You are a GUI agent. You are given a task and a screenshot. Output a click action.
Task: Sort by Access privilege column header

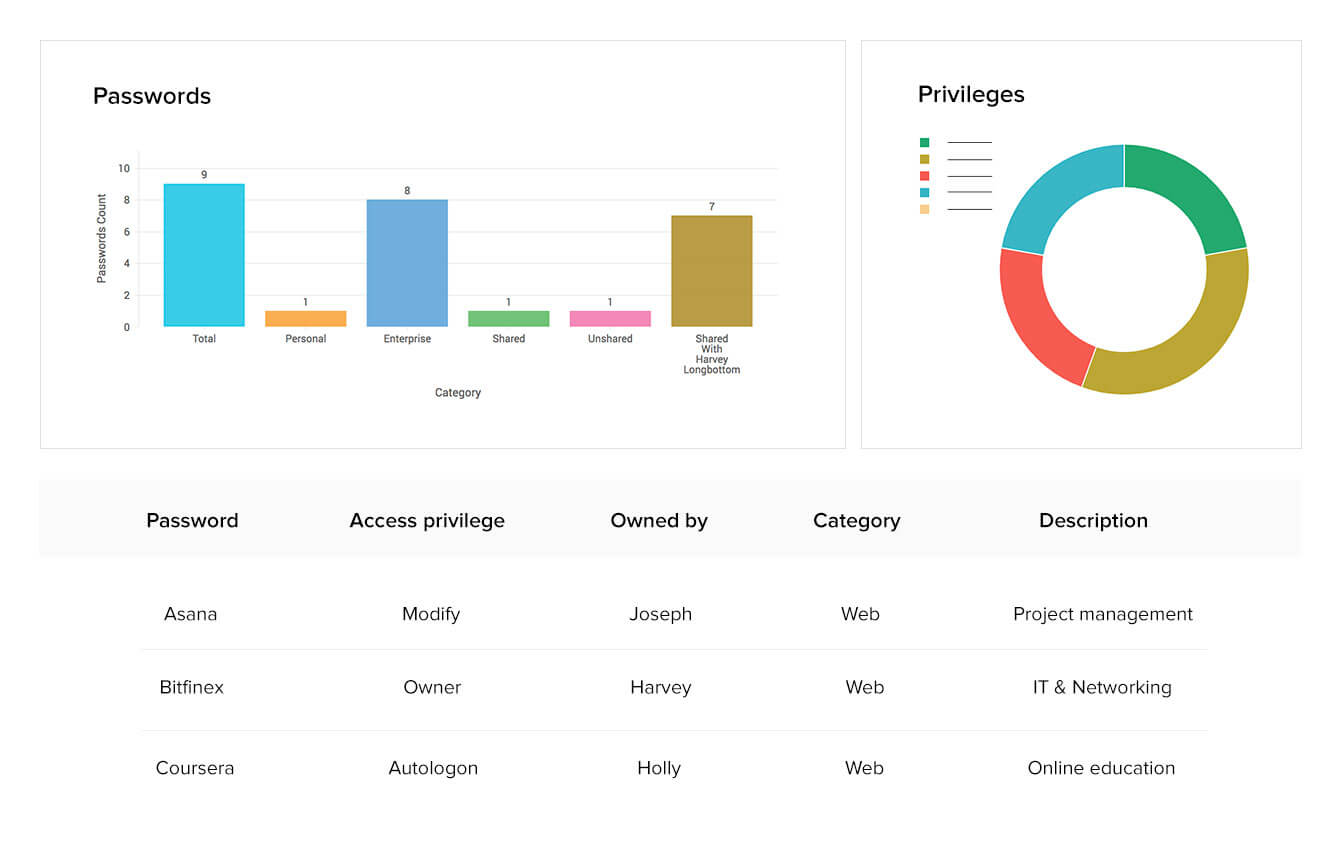427,521
